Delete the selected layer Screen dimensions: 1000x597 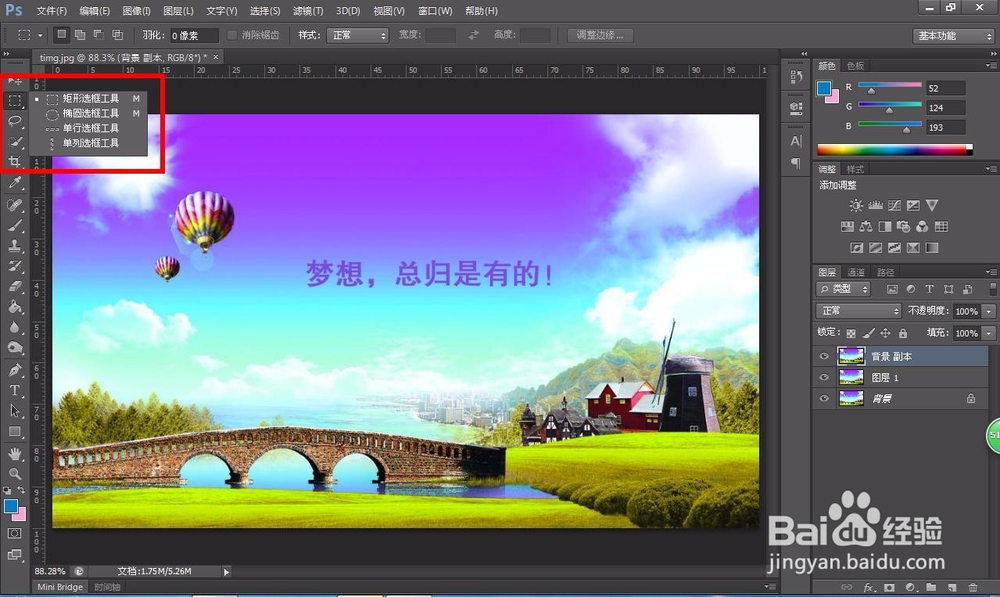pos(973,587)
